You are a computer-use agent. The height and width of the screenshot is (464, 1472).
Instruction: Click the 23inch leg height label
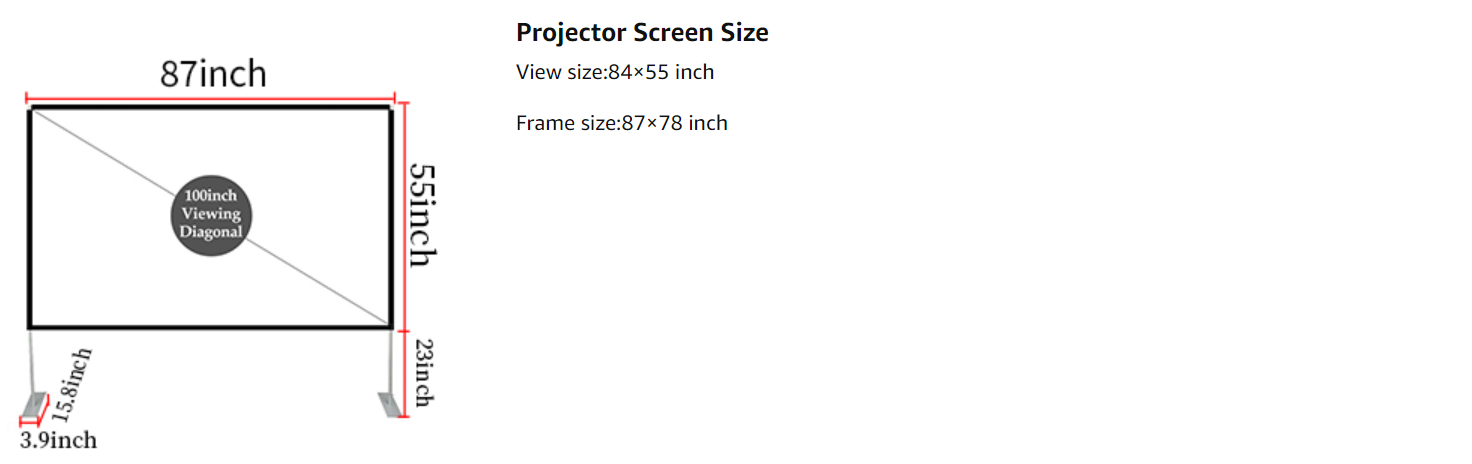coord(423,372)
